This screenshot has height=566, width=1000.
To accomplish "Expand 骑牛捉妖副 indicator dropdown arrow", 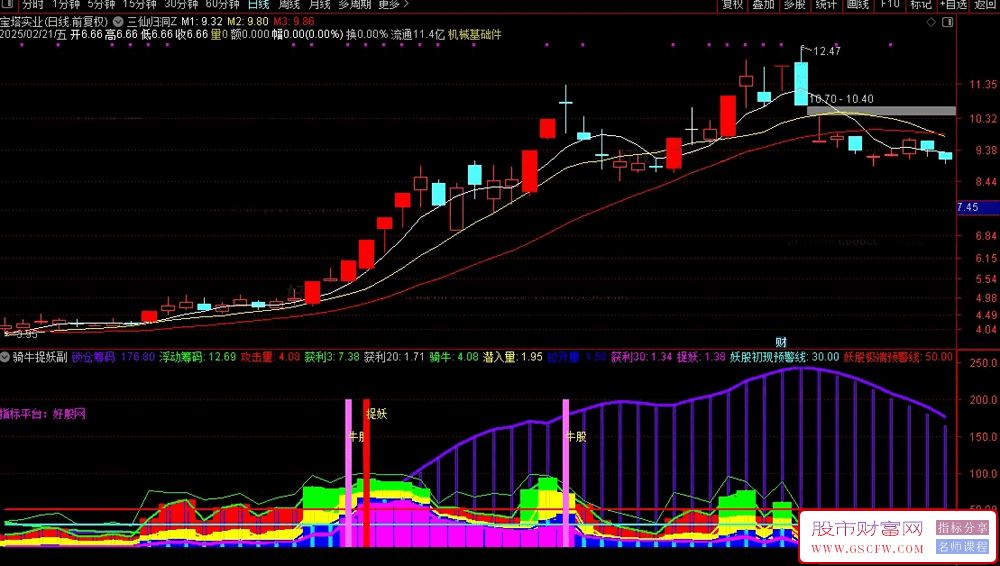I will [x=5, y=357].
